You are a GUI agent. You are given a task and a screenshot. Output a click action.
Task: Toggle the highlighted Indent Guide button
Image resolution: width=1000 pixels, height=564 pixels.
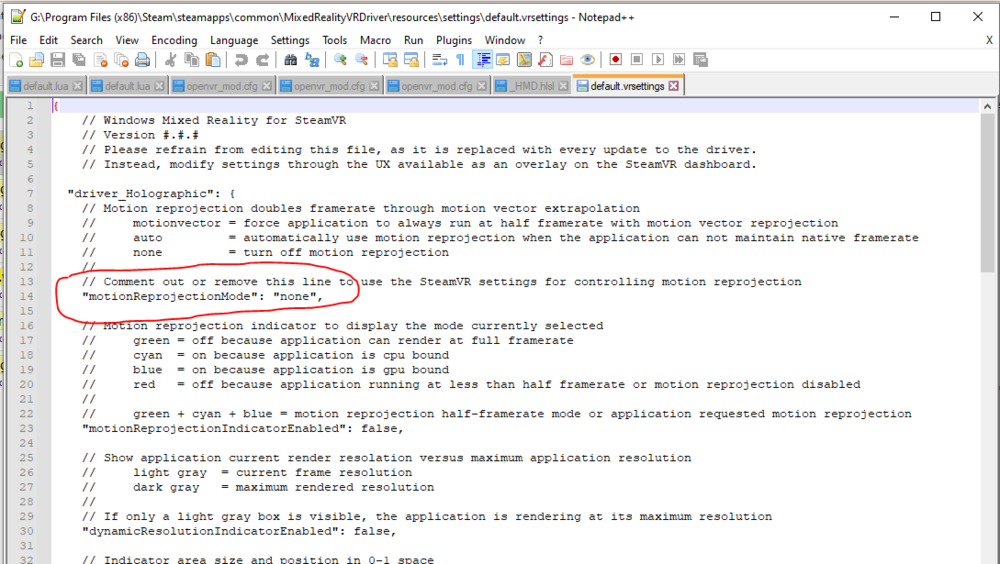point(482,60)
